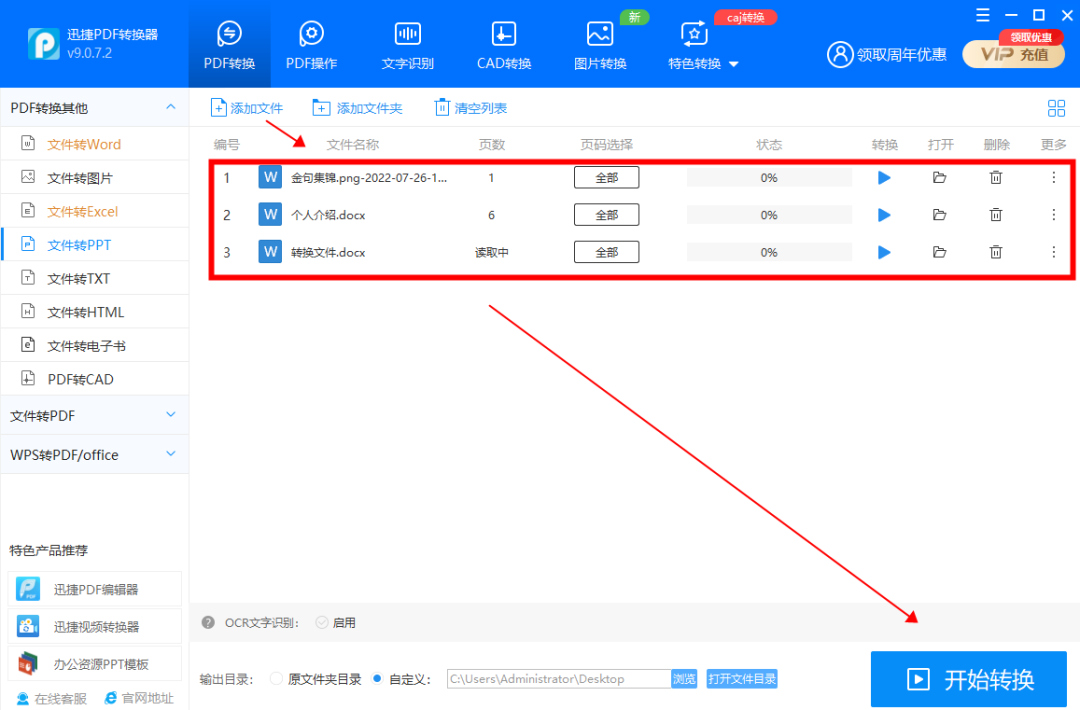Click progress bar of 转换文件.docx row
1080x710 pixels.
click(769, 252)
